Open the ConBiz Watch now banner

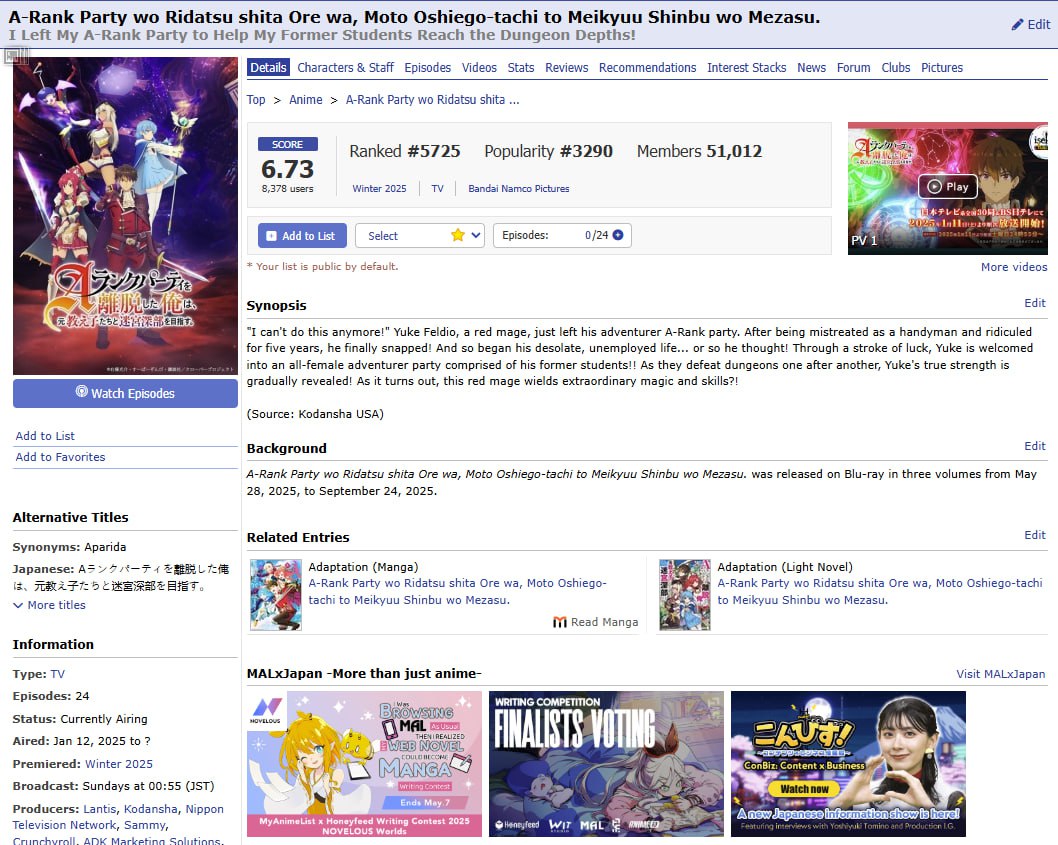(x=848, y=764)
